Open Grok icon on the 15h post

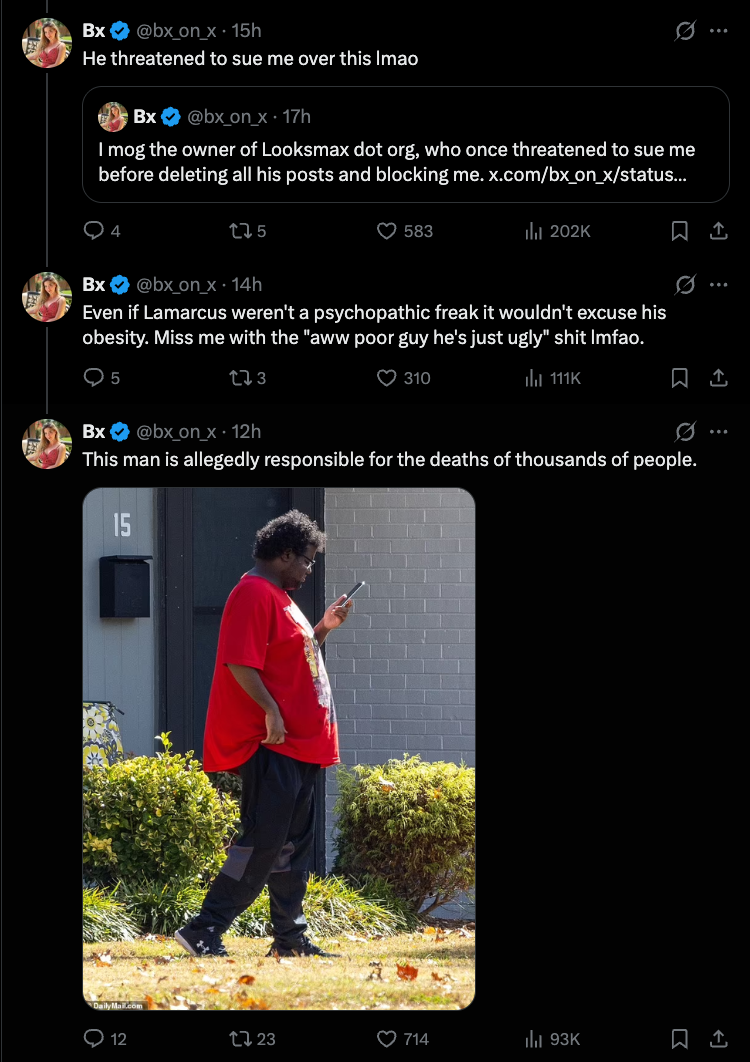[685, 31]
